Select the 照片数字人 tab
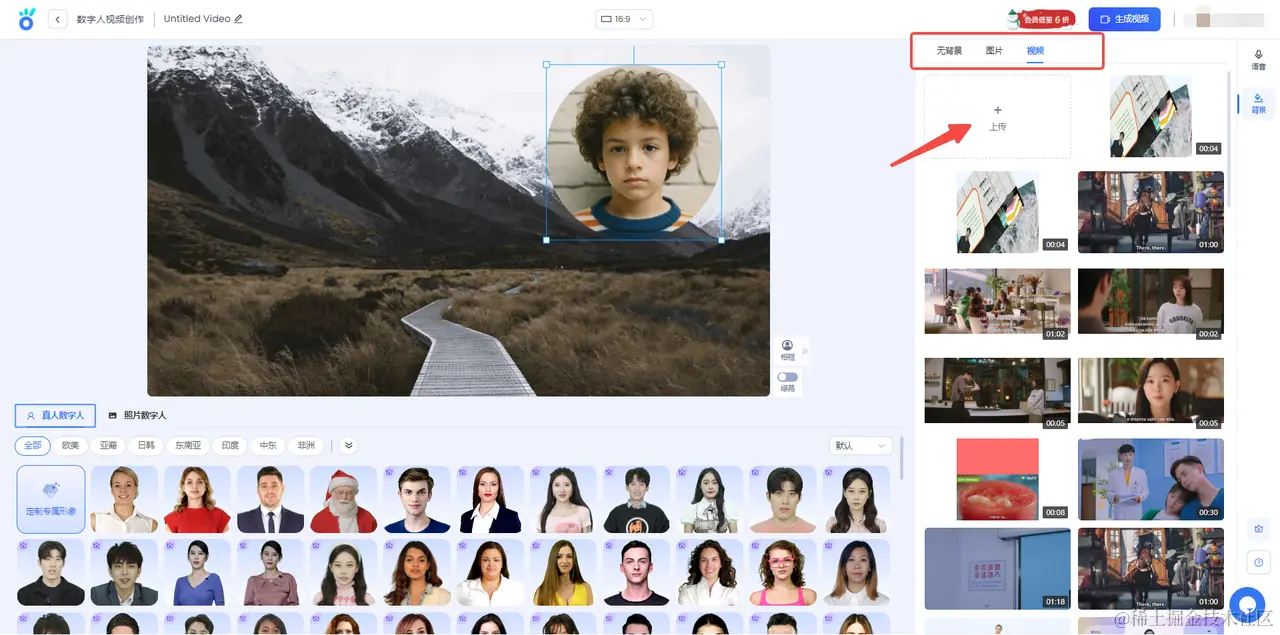Screen dimensions: 1280x635 (x=137, y=415)
